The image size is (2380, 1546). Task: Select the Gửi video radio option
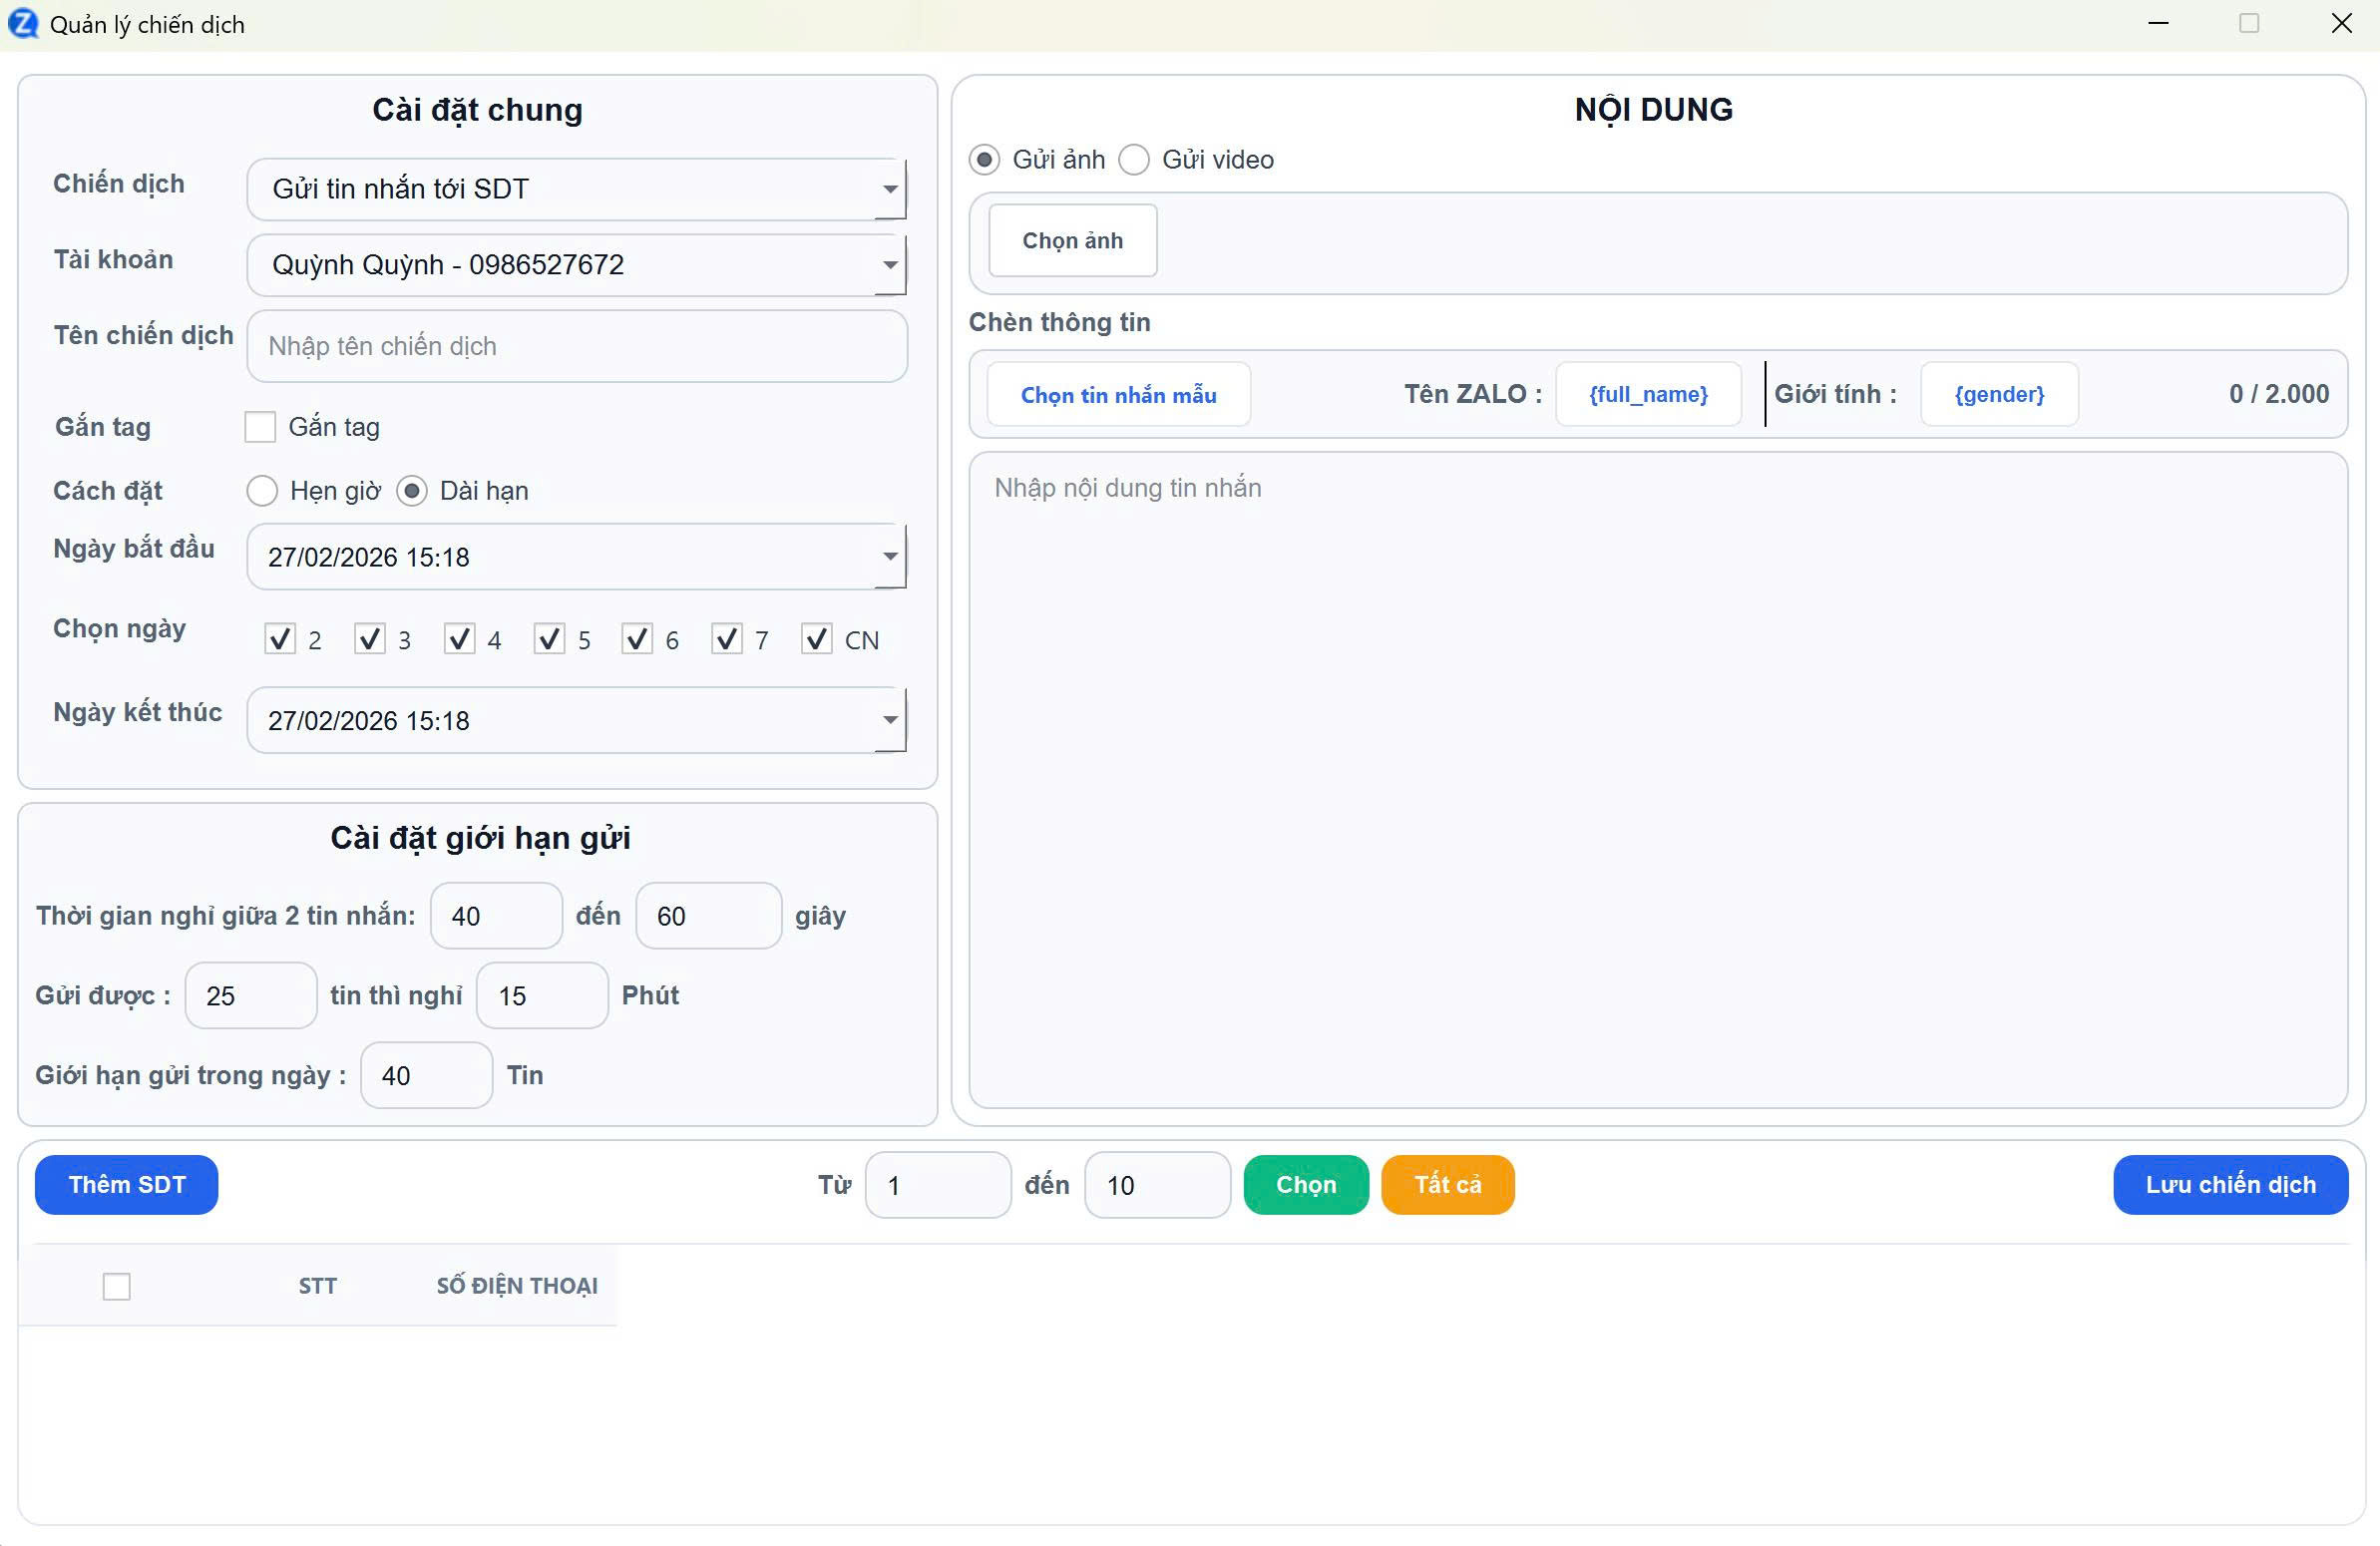(1134, 160)
